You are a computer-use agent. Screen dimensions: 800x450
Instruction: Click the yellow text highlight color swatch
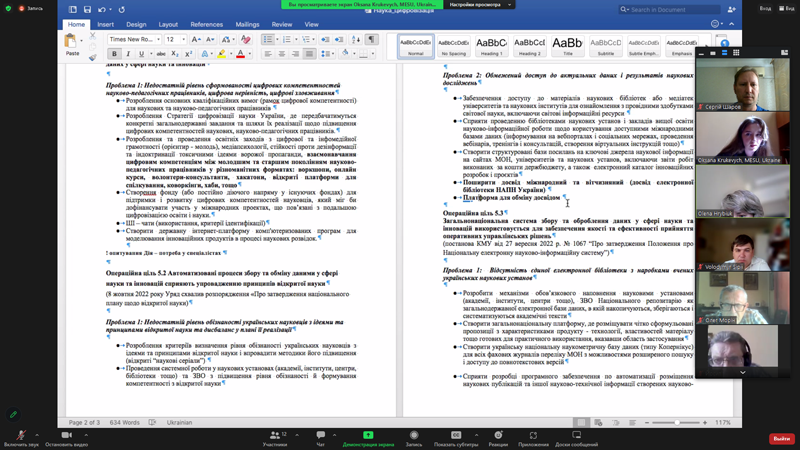pos(222,54)
